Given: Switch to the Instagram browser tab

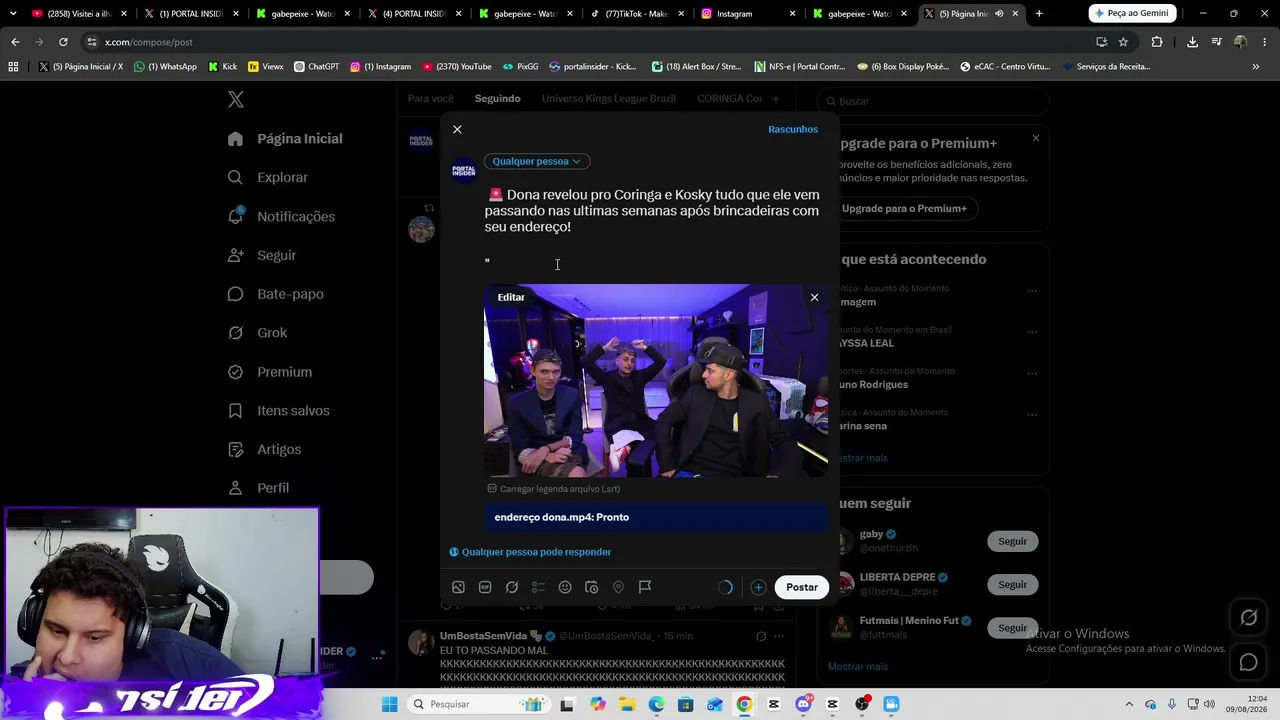Looking at the screenshot, I should 747,14.
